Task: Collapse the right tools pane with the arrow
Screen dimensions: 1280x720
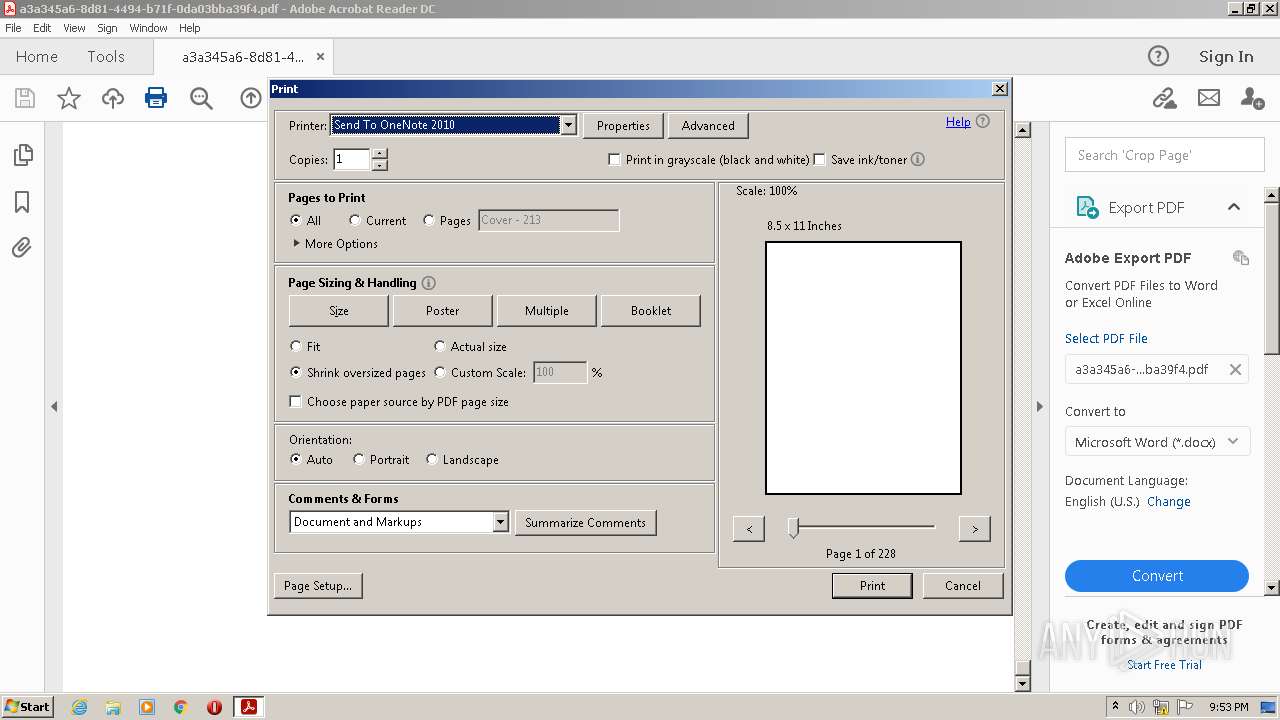Action: pos(1039,406)
